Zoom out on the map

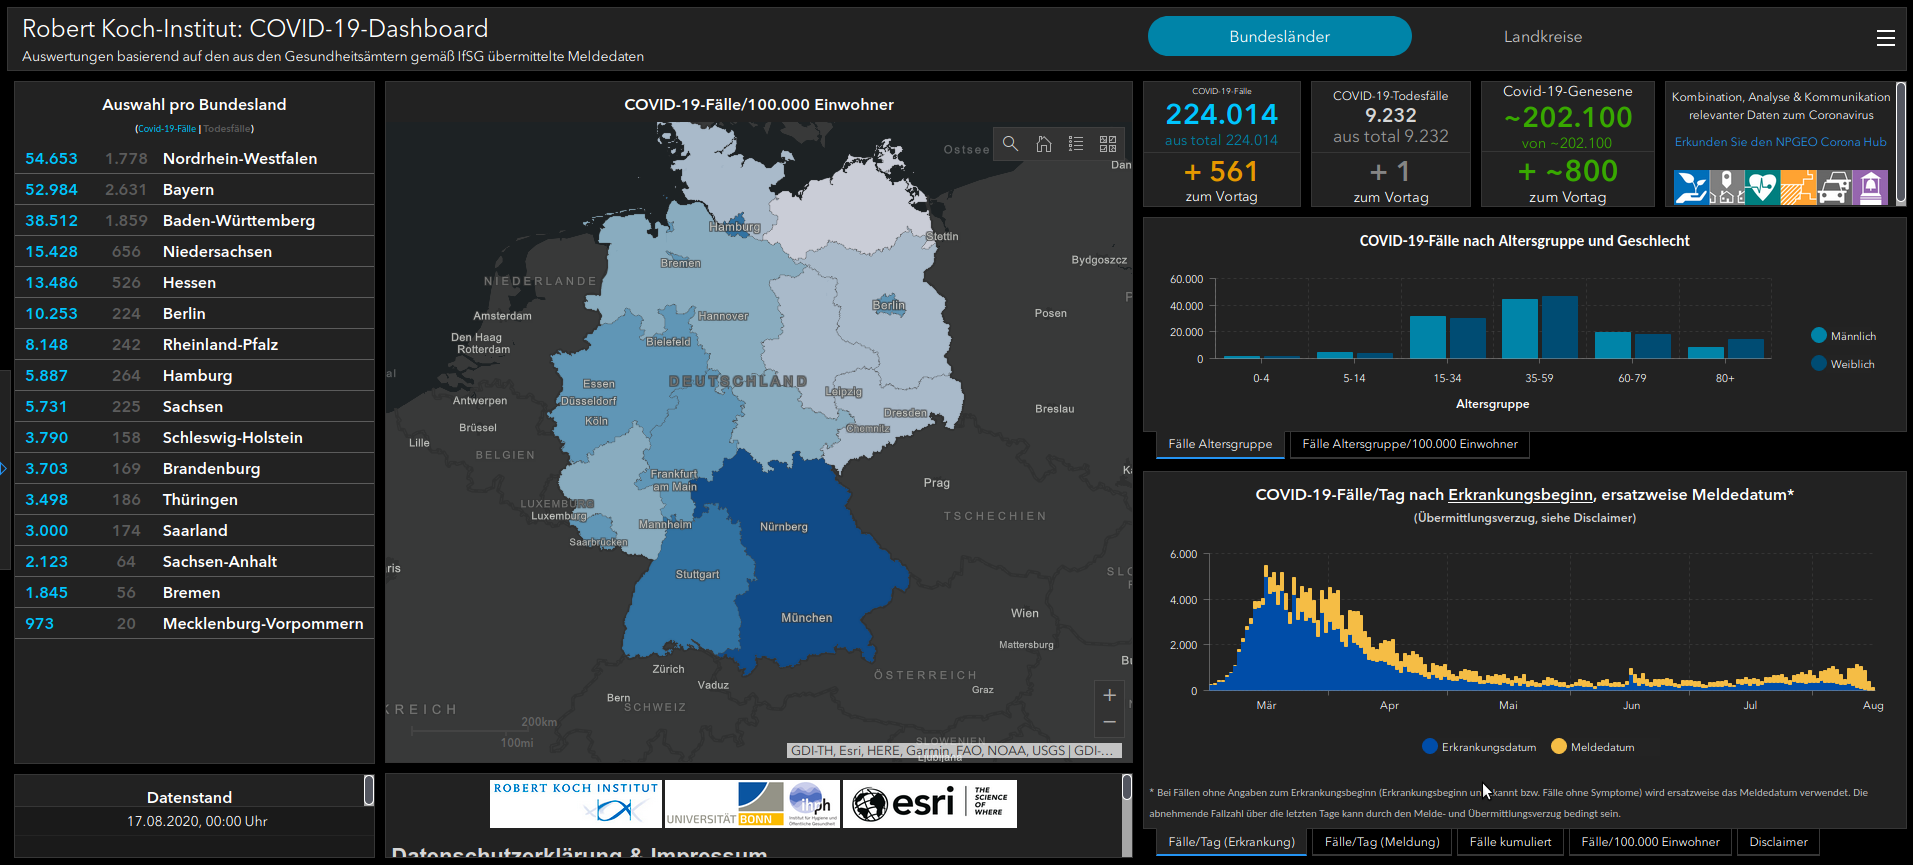pyautogui.click(x=1109, y=722)
